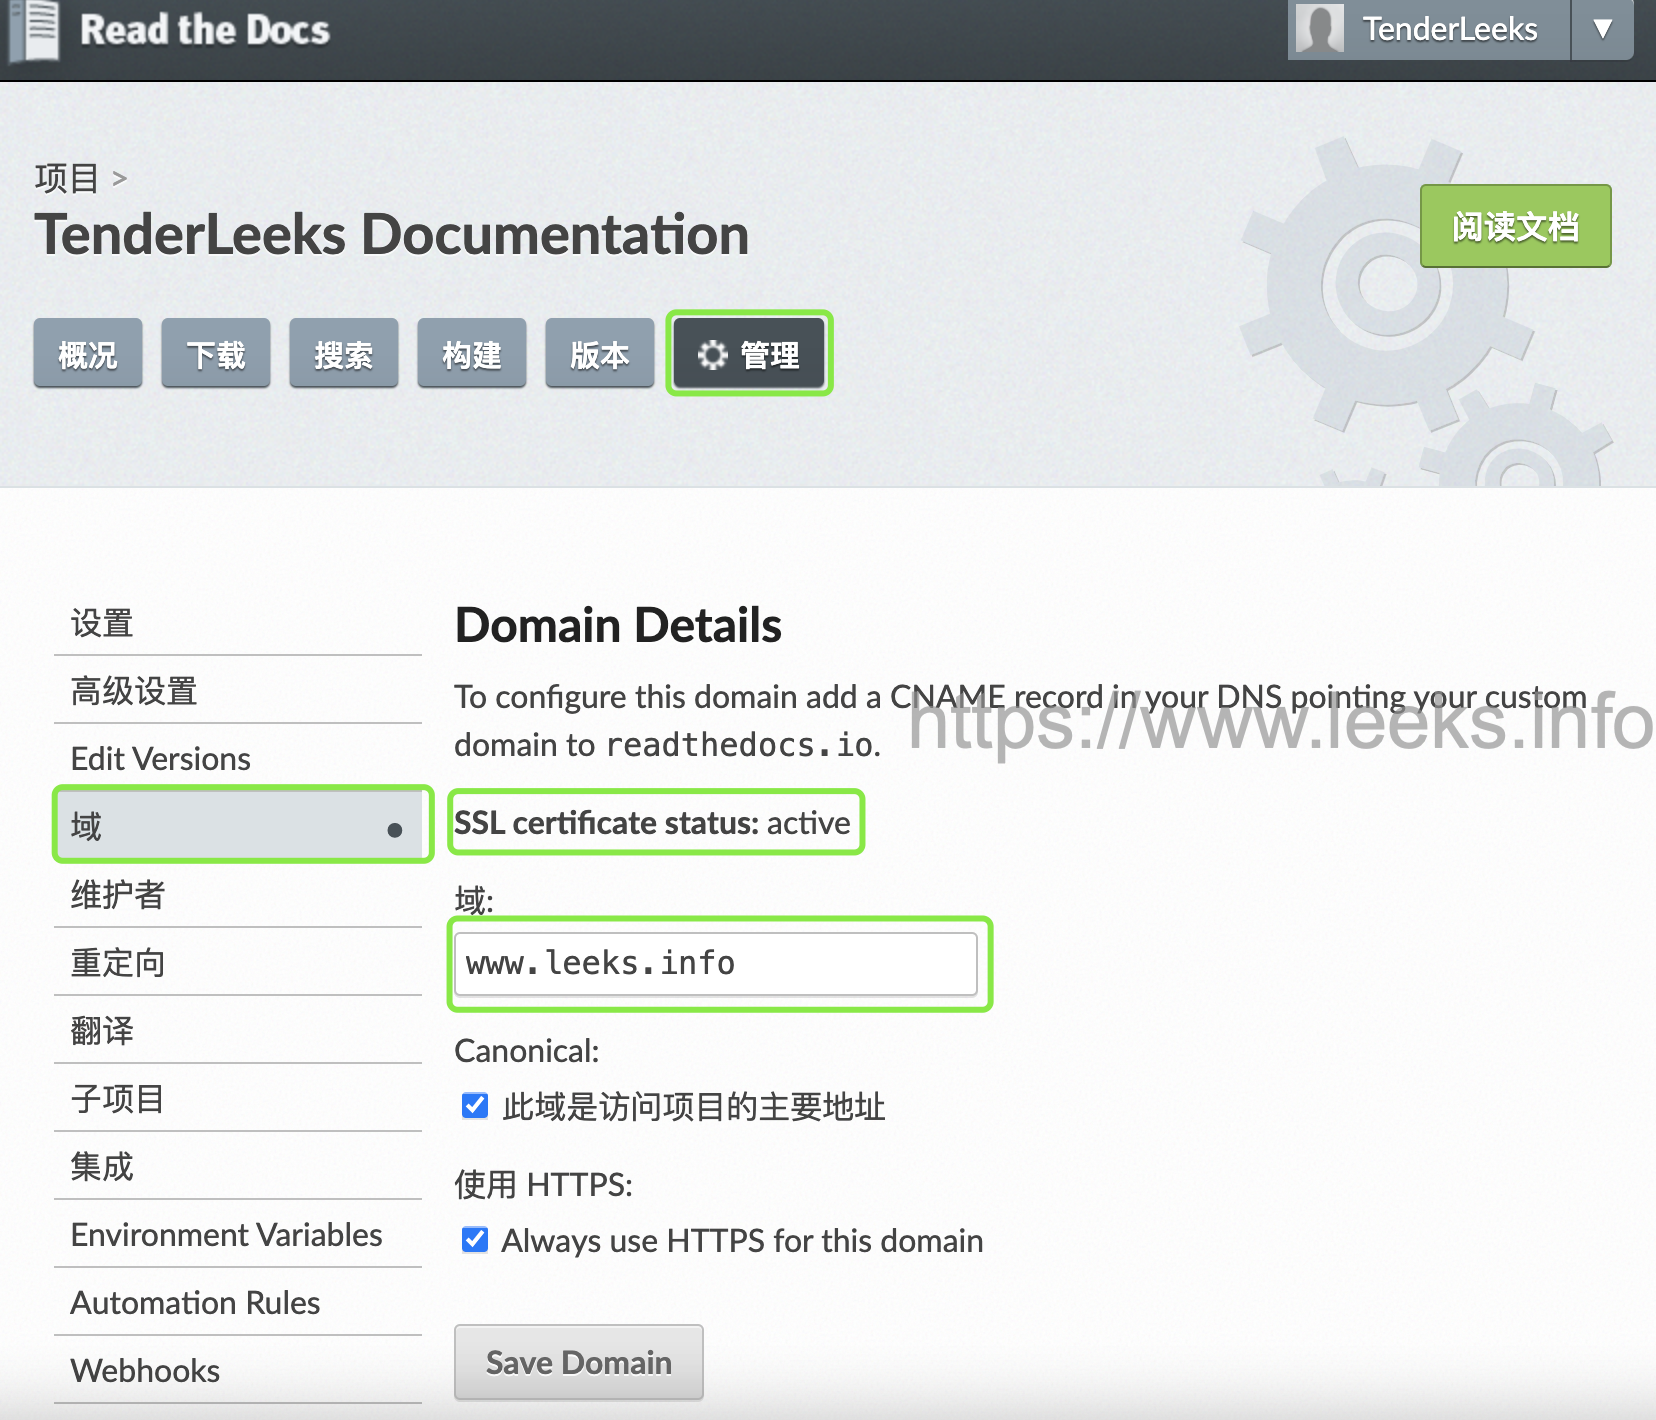Open 翻译 in the sidebar
Screen dimensions: 1656x1420
238,1031
